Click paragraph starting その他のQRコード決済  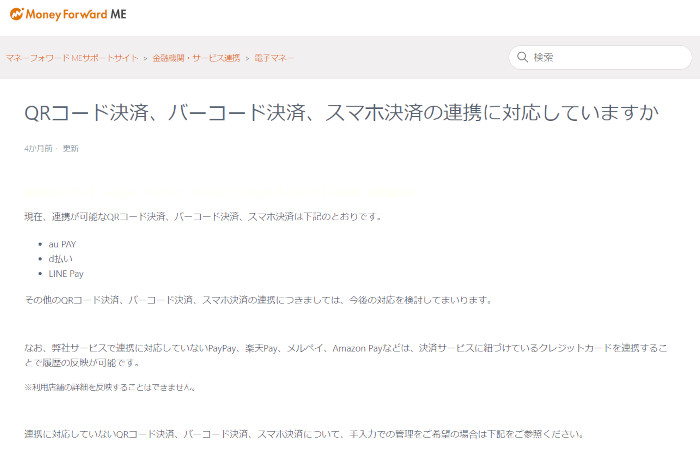[x=258, y=300]
